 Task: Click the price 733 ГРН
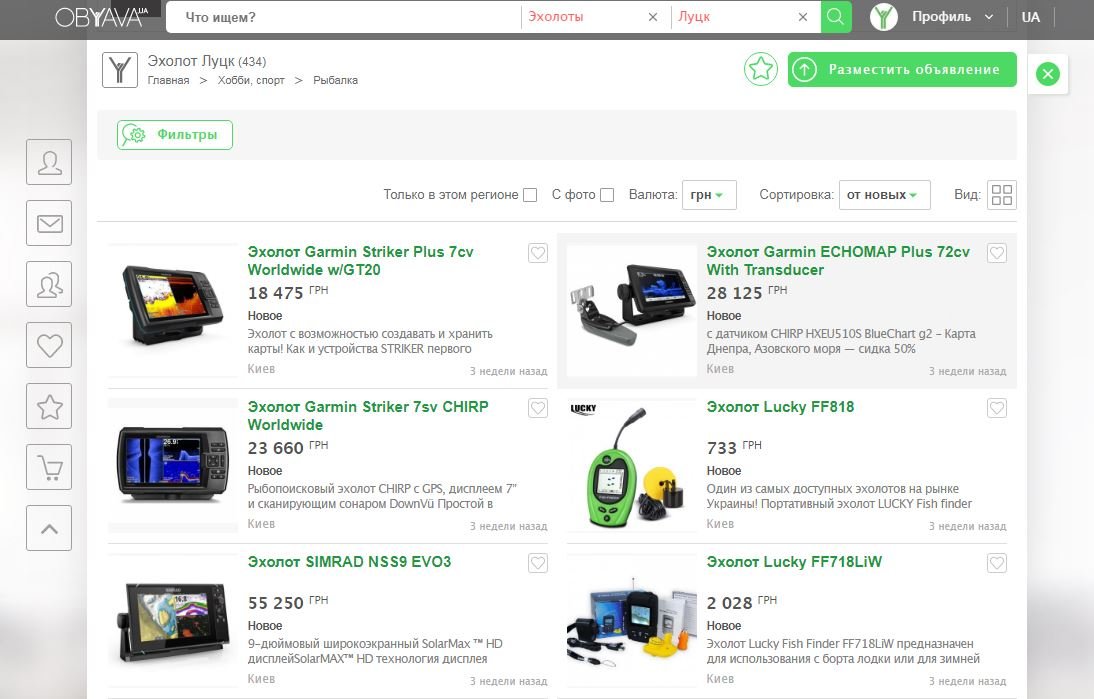click(734, 447)
